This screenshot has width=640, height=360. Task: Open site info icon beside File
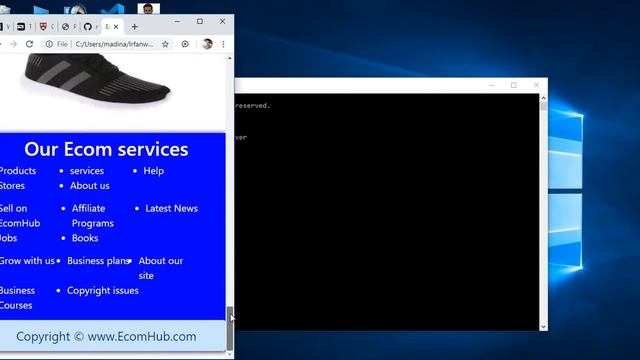click(49, 44)
